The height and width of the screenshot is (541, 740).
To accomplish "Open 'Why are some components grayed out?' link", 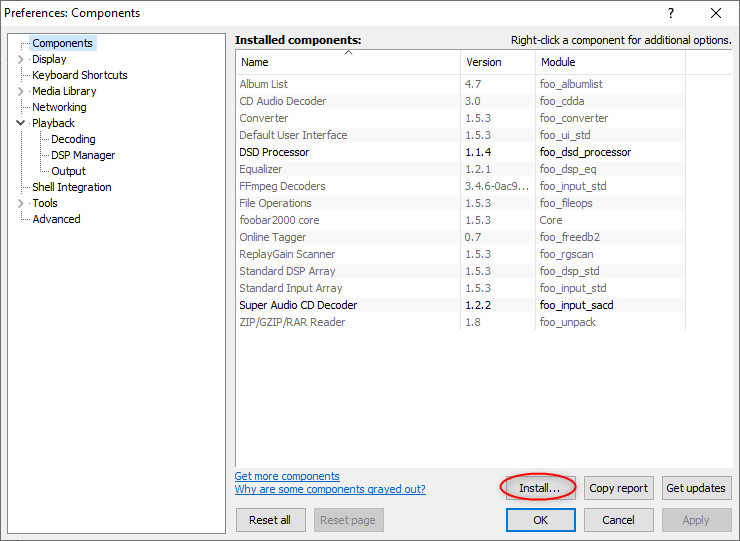I will (330, 489).
